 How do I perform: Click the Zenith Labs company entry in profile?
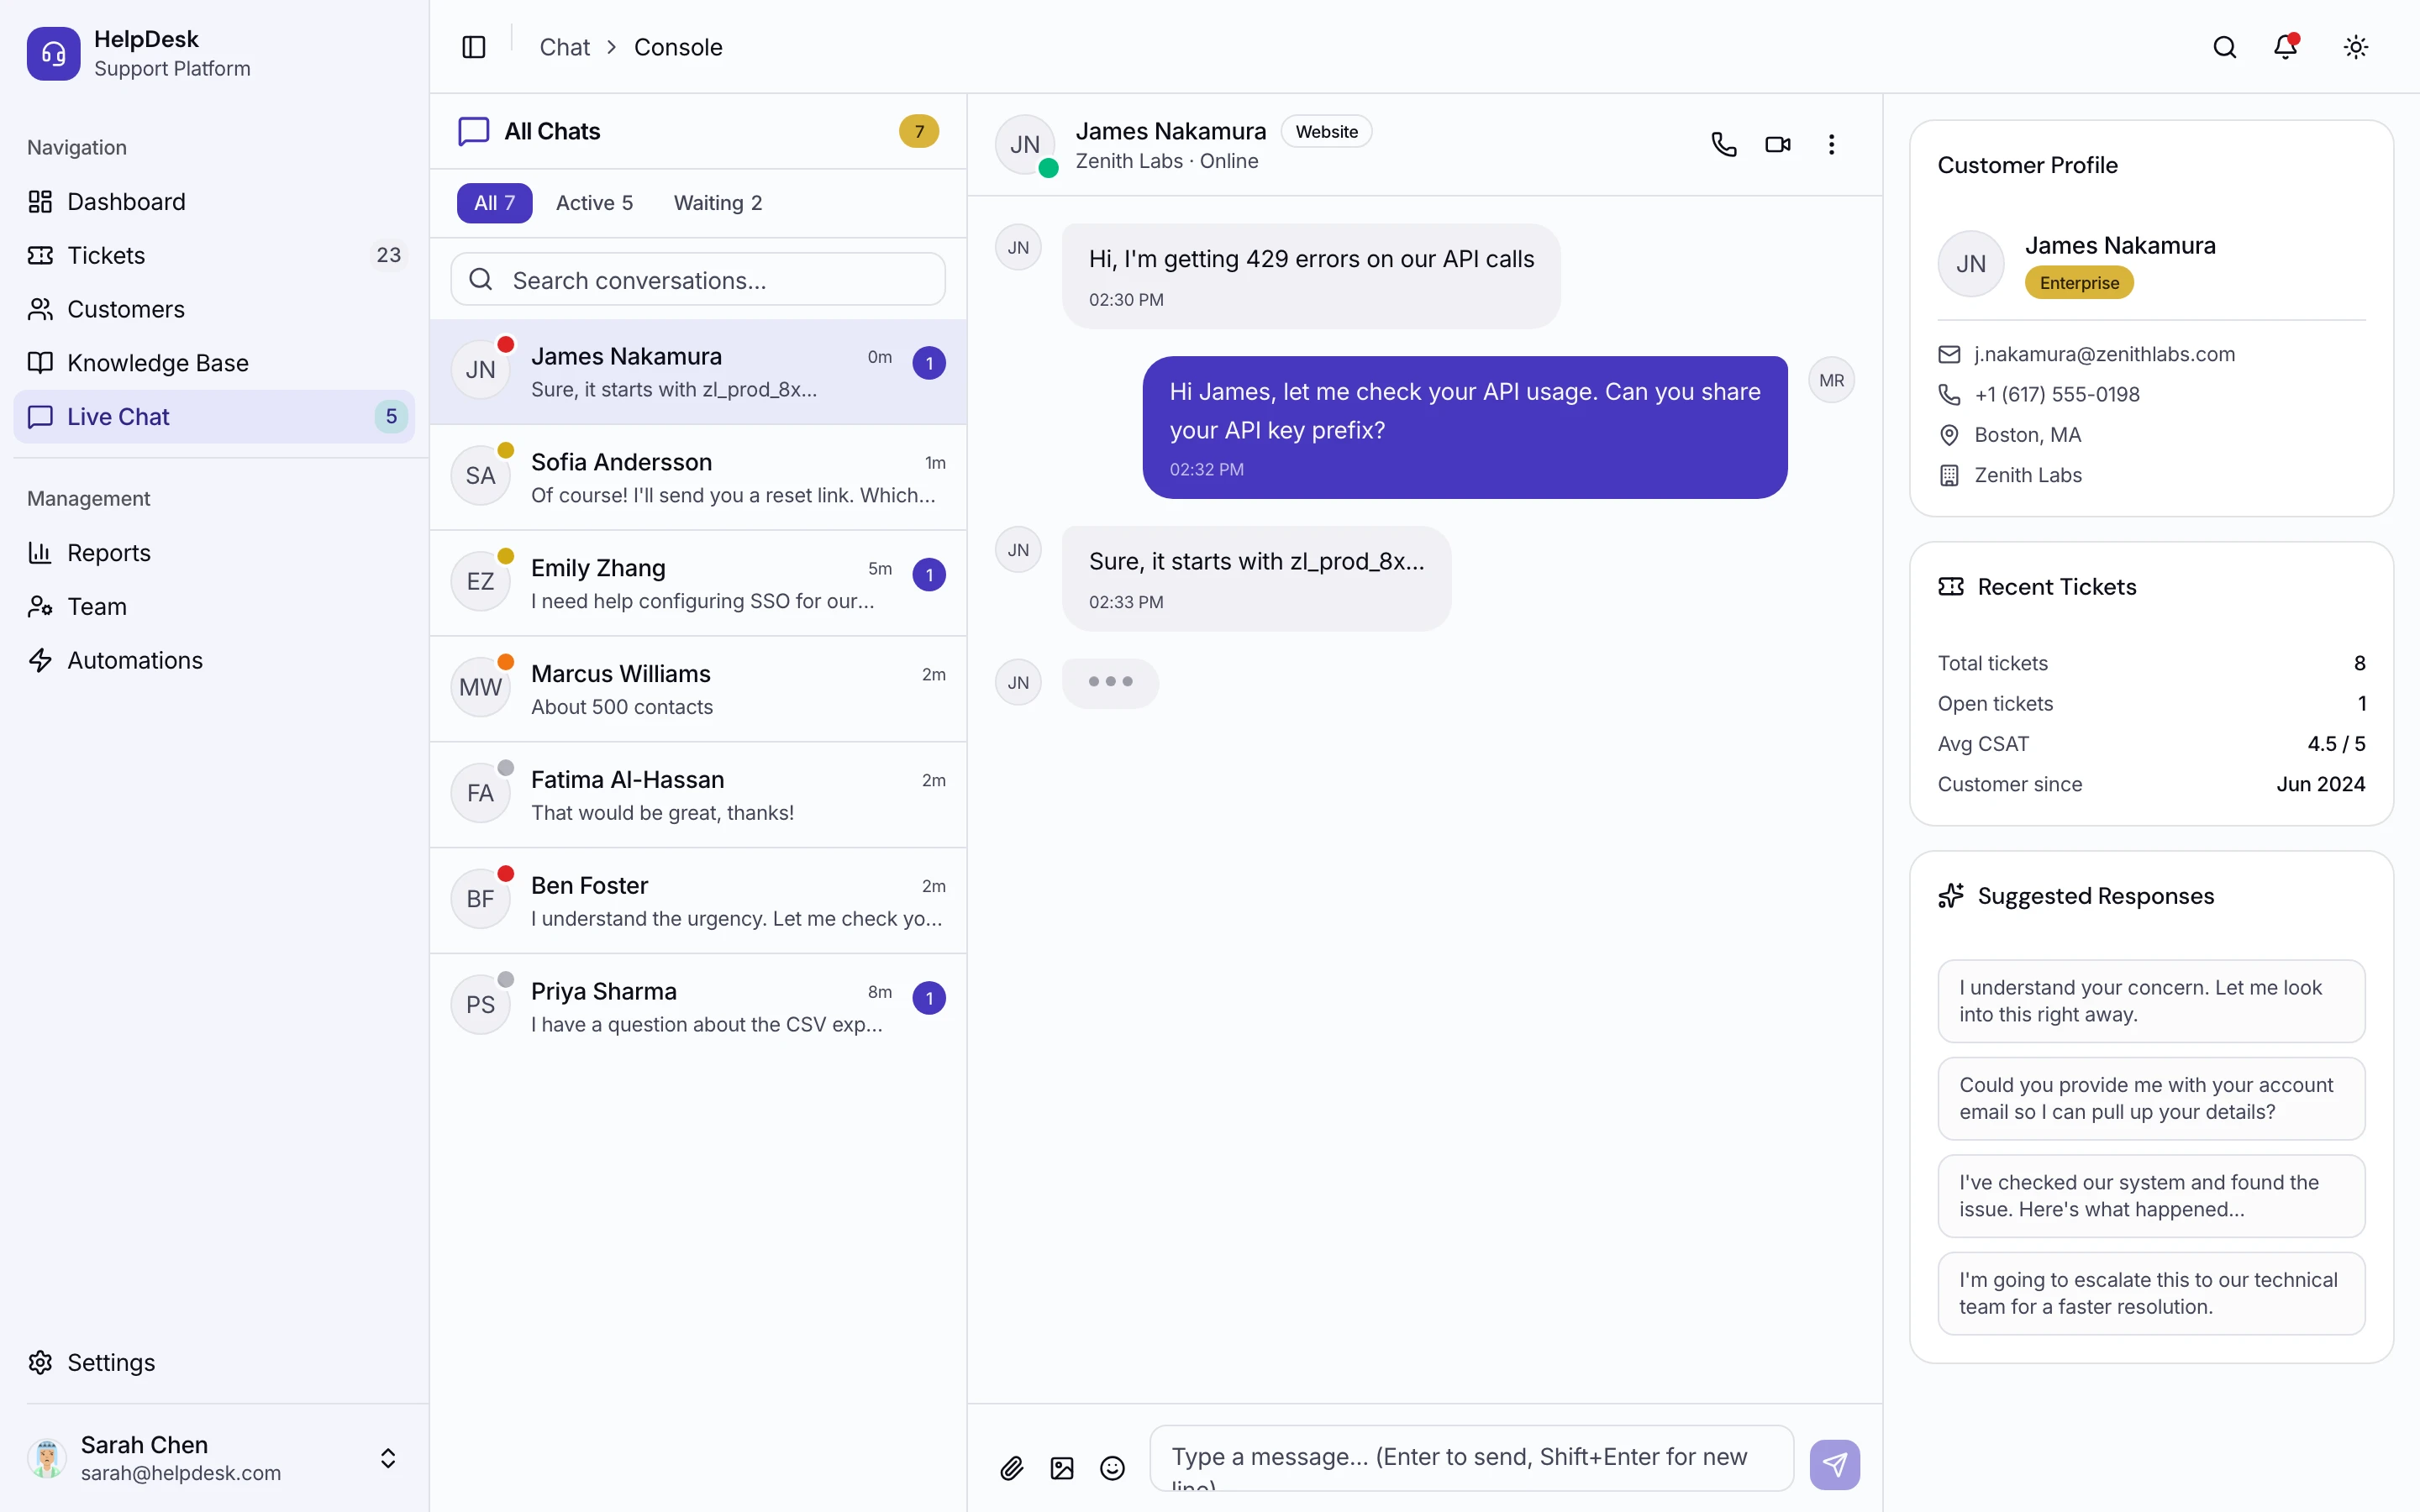[x=2027, y=475]
